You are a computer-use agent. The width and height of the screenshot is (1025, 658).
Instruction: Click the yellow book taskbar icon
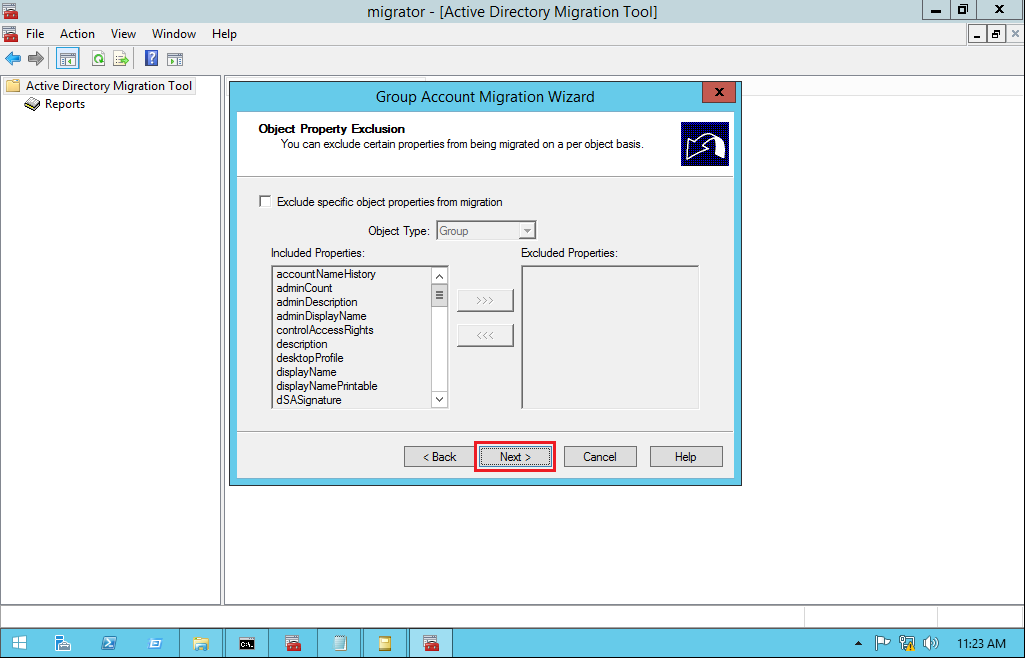pyautogui.click(x=385, y=644)
